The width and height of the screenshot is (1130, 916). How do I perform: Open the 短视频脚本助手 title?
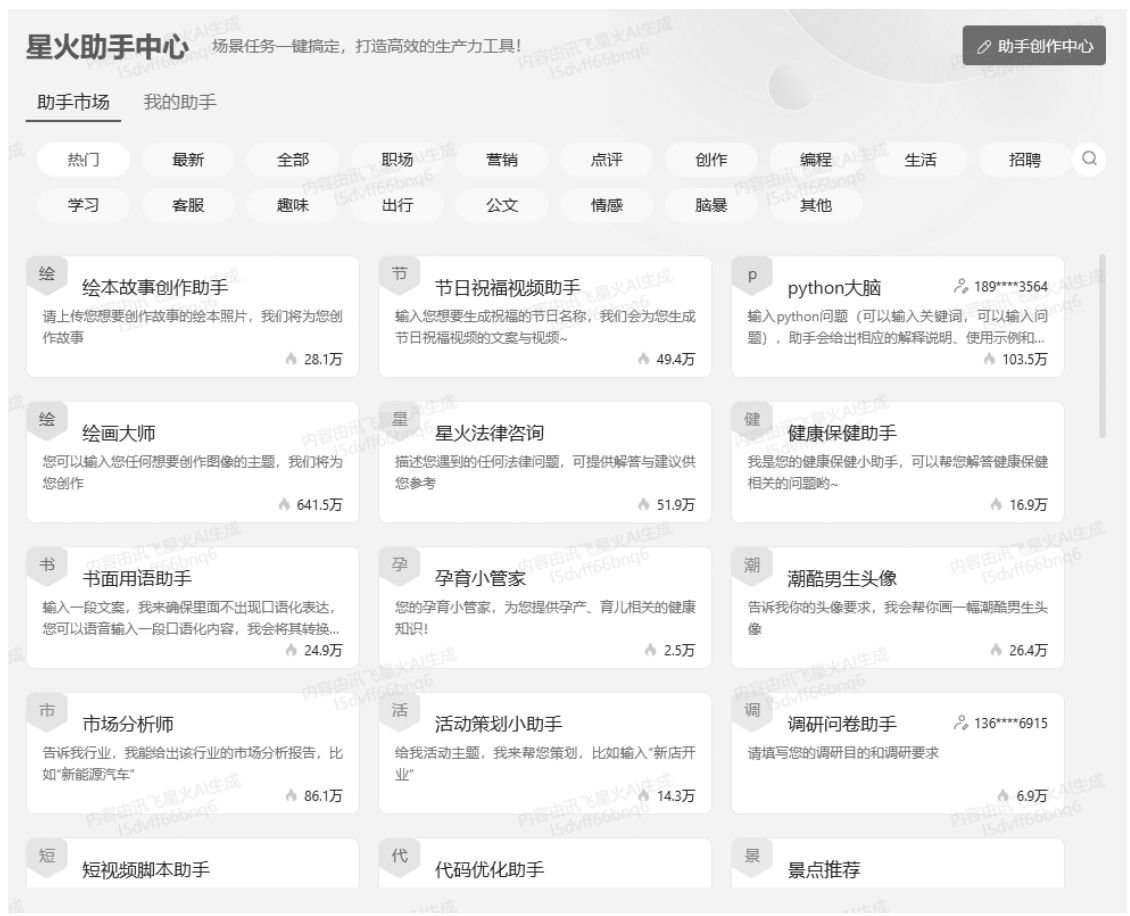(x=146, y=871)
